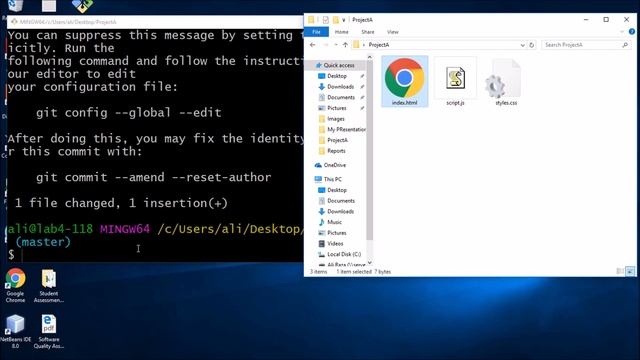
Task: Open Pictures under Quick access
Action: (336, 108)
